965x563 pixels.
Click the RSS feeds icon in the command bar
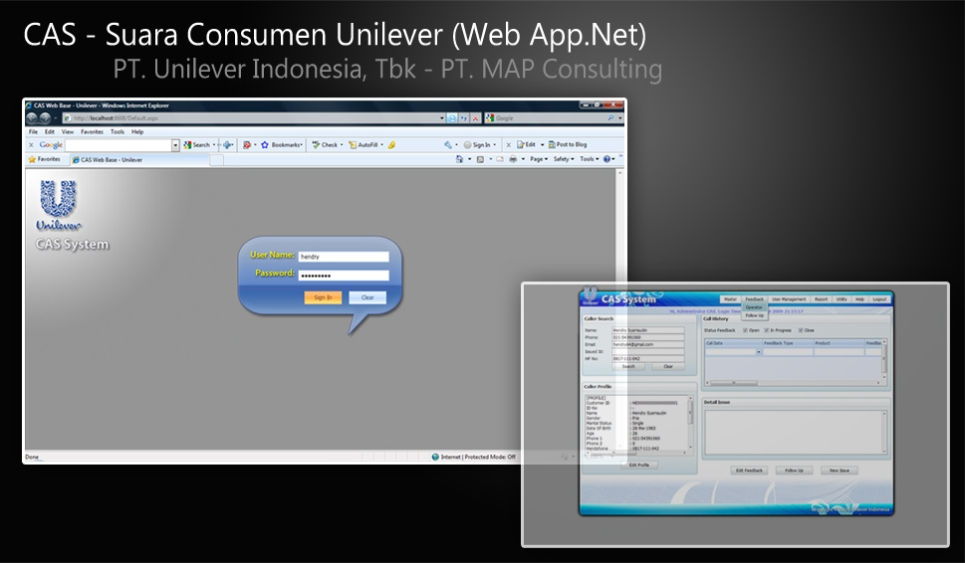pyautogui.click(x=480, y=159)
